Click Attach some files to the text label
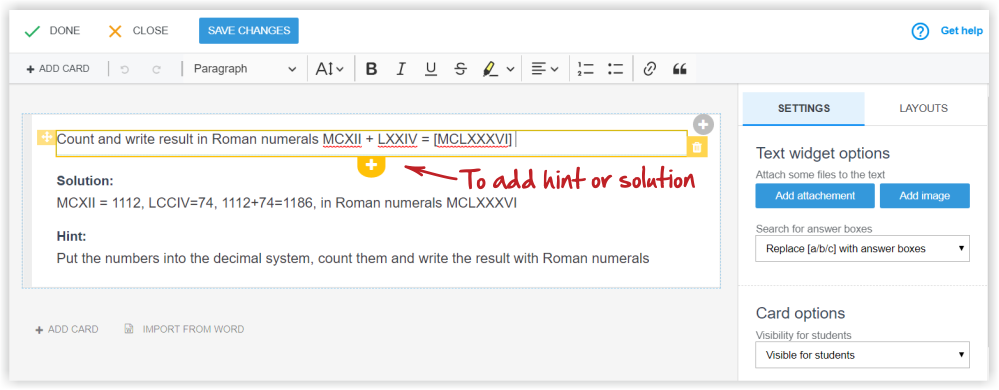 [x=821, y=175]
